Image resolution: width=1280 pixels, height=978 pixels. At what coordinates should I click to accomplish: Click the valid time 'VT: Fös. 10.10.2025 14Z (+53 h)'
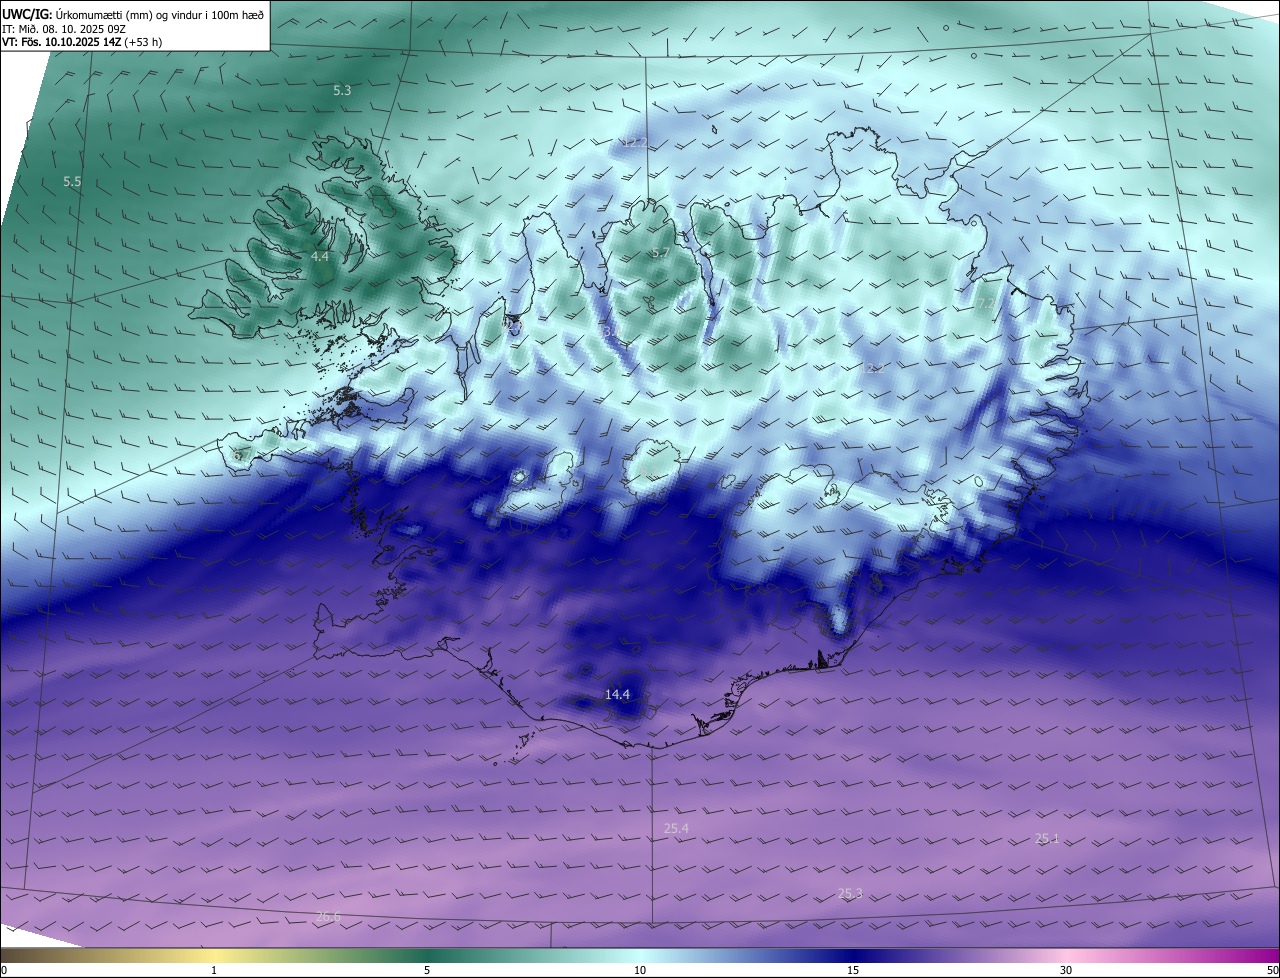(82, 42)
